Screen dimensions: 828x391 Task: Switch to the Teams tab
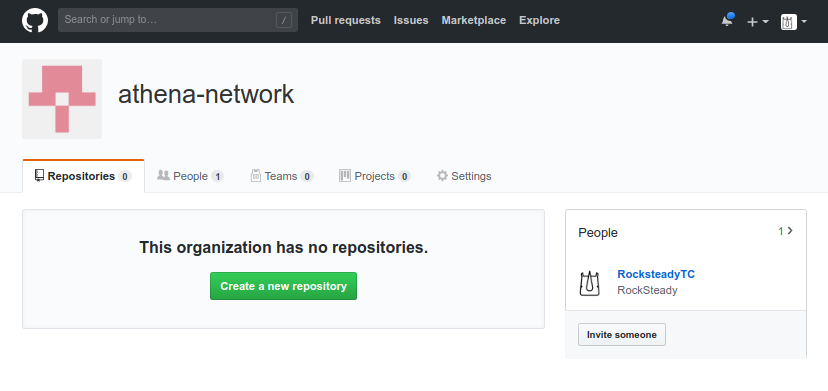(x=282, y=176)
